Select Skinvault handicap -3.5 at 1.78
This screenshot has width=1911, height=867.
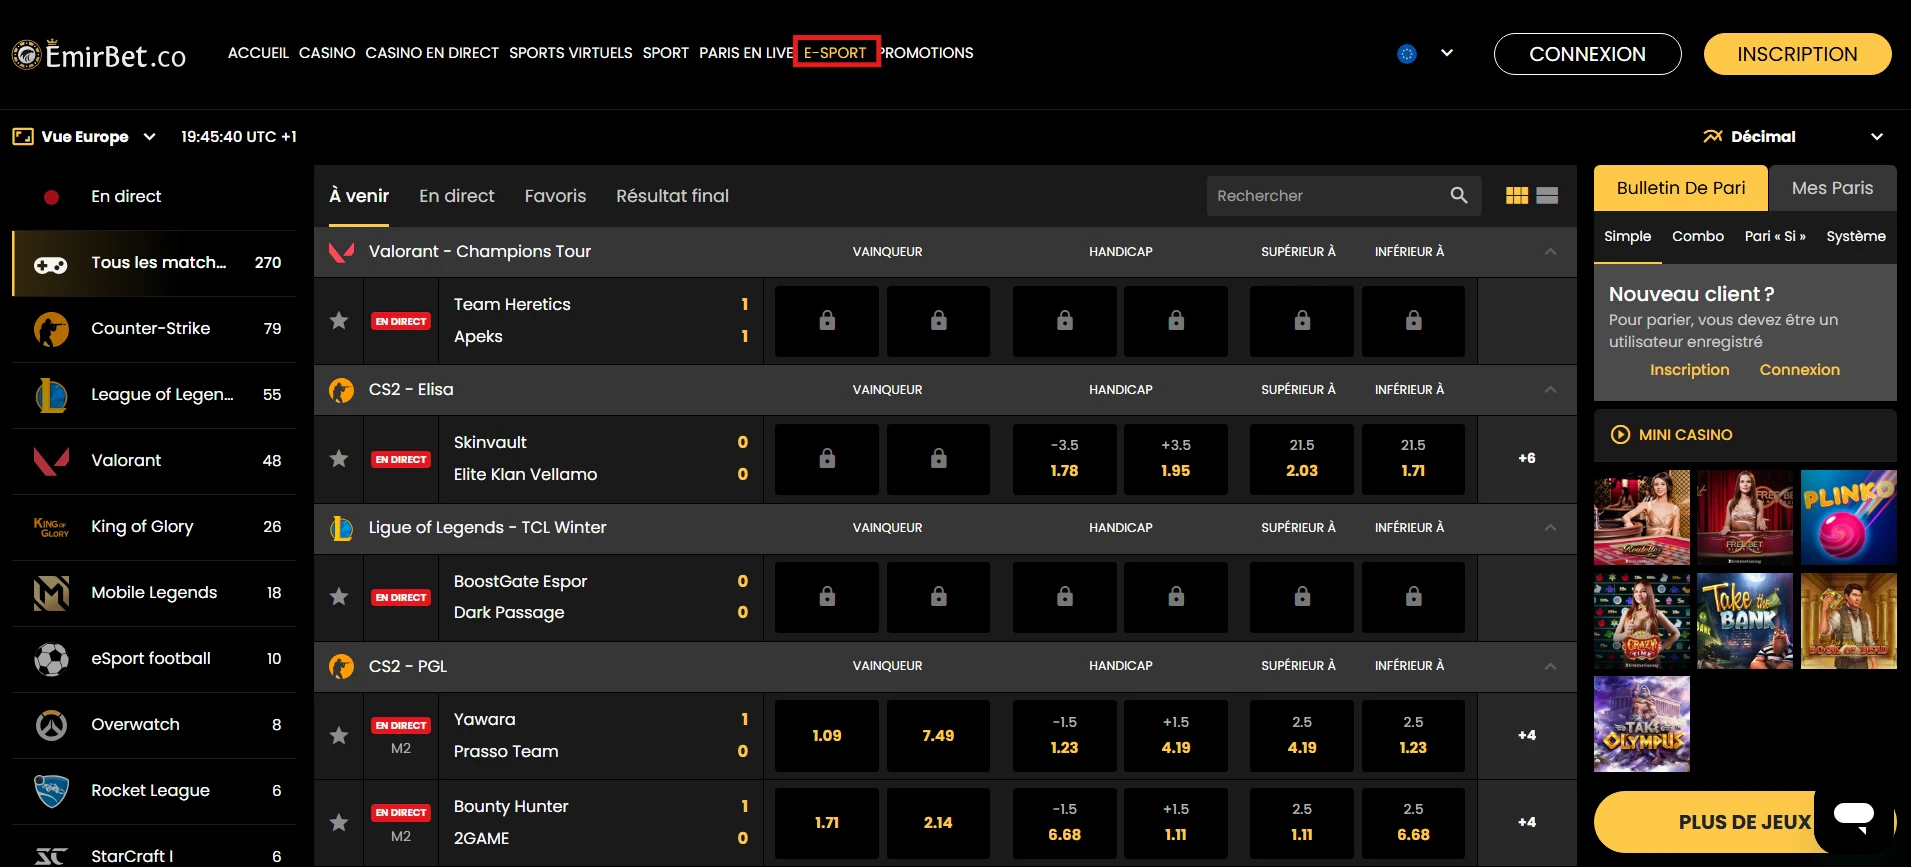pos(1064,459)
